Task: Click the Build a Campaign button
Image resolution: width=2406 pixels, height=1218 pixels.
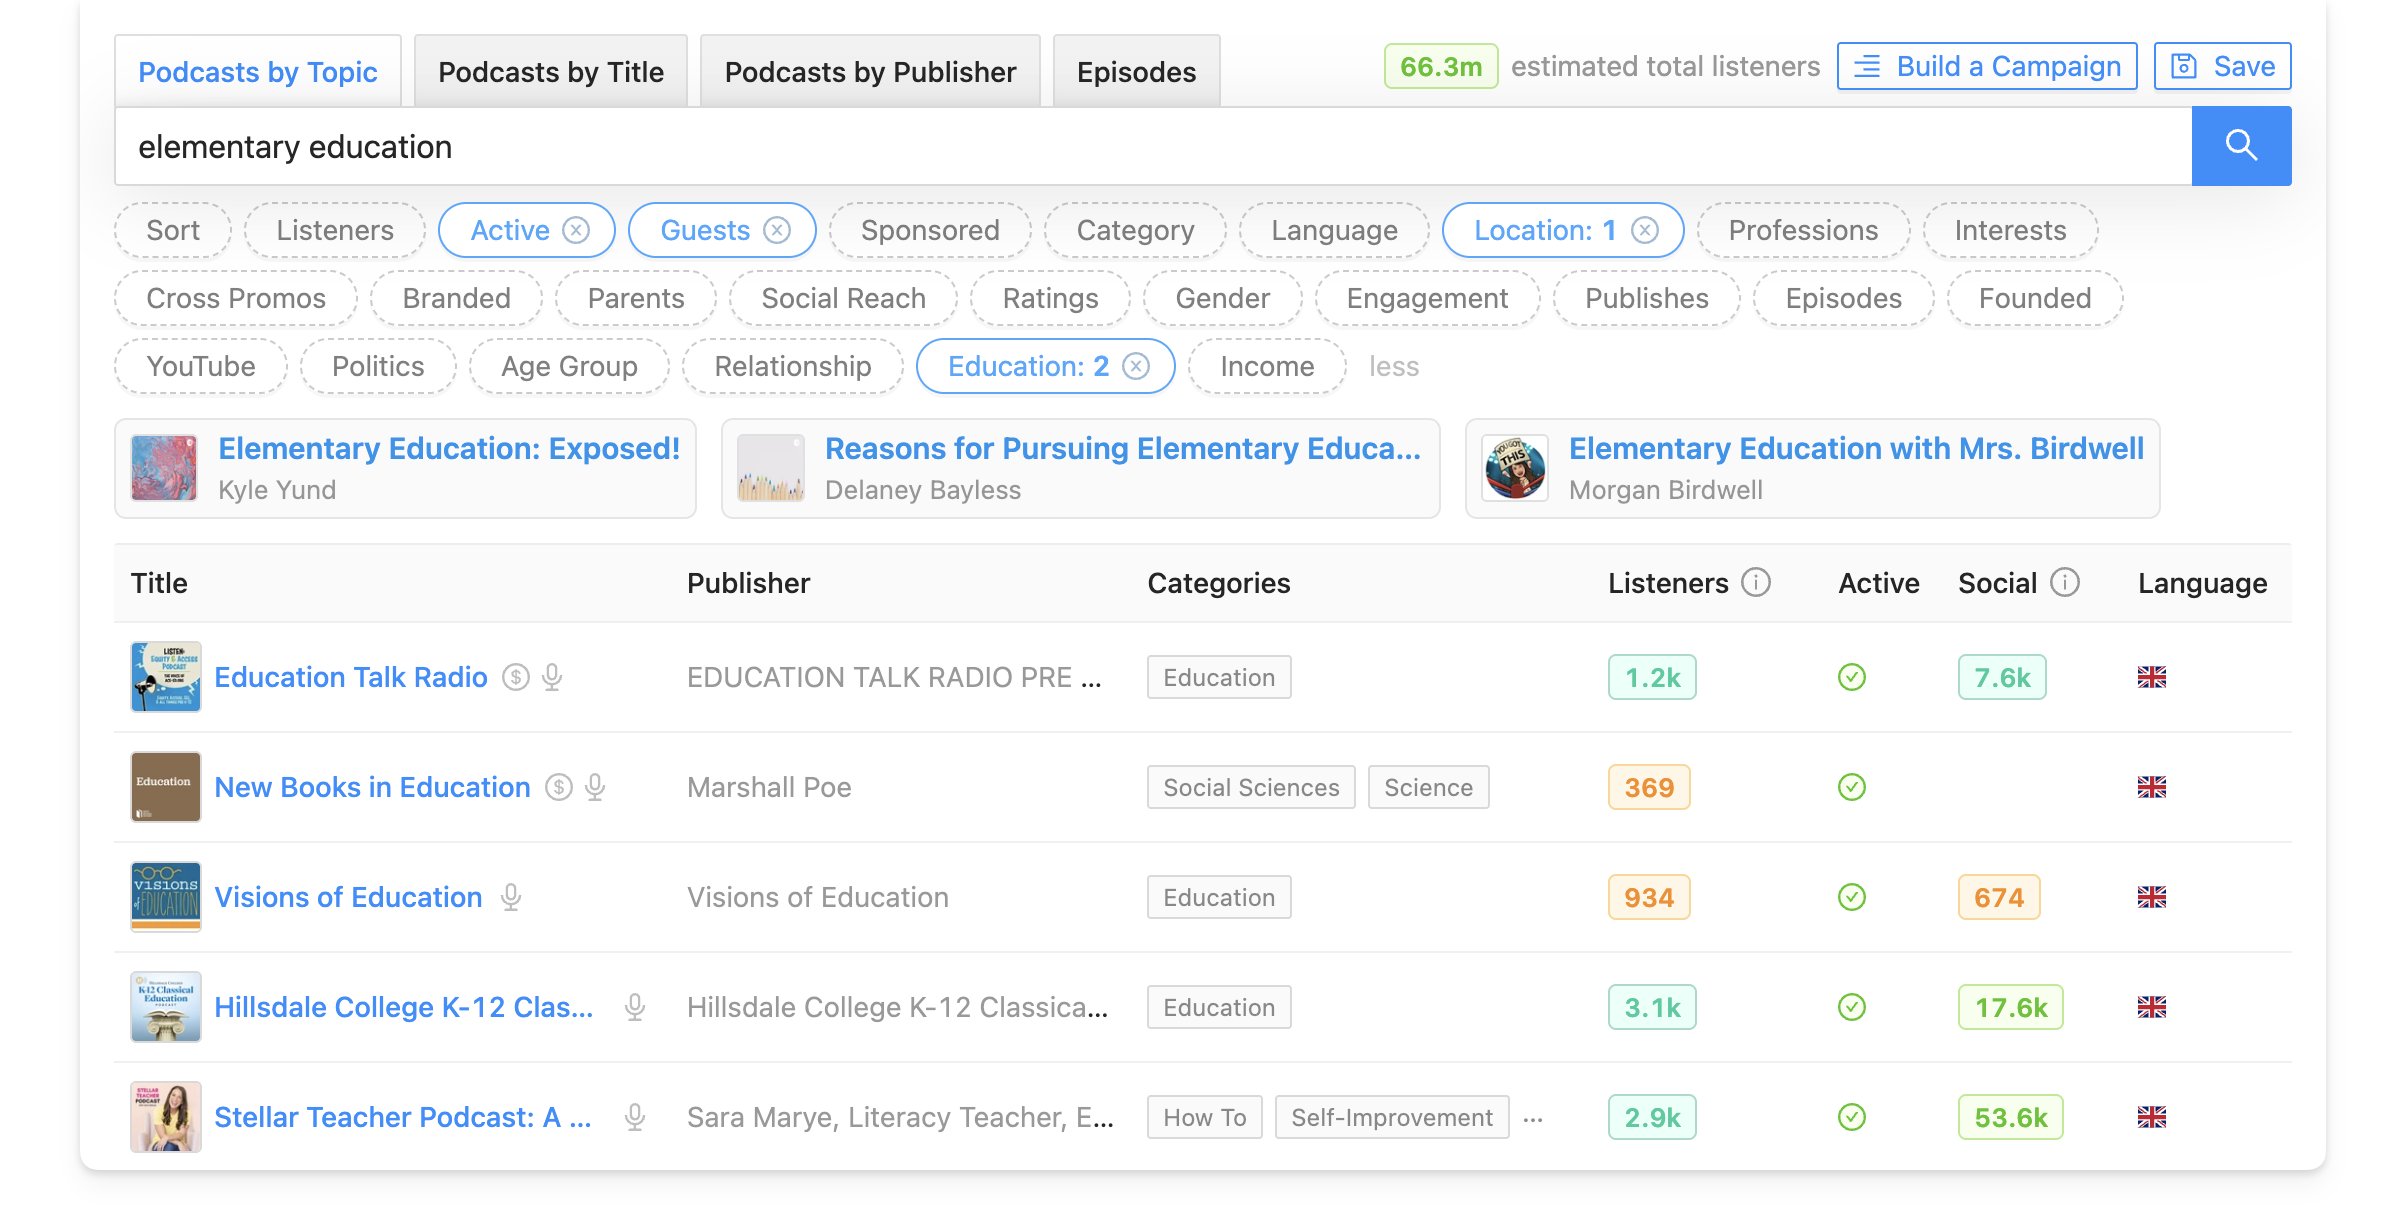Action: 1986,66
